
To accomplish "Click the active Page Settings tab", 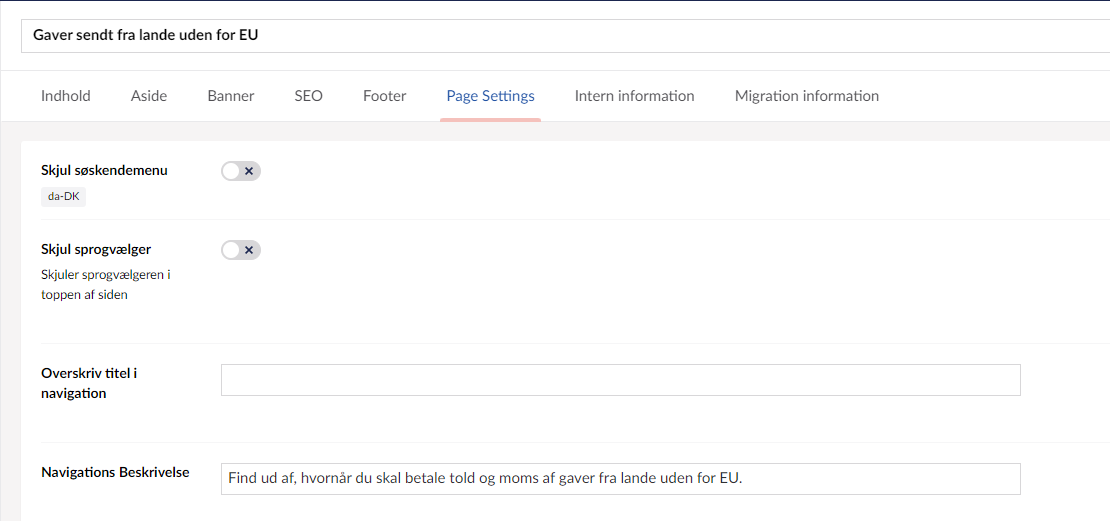I will pos(490,96).
